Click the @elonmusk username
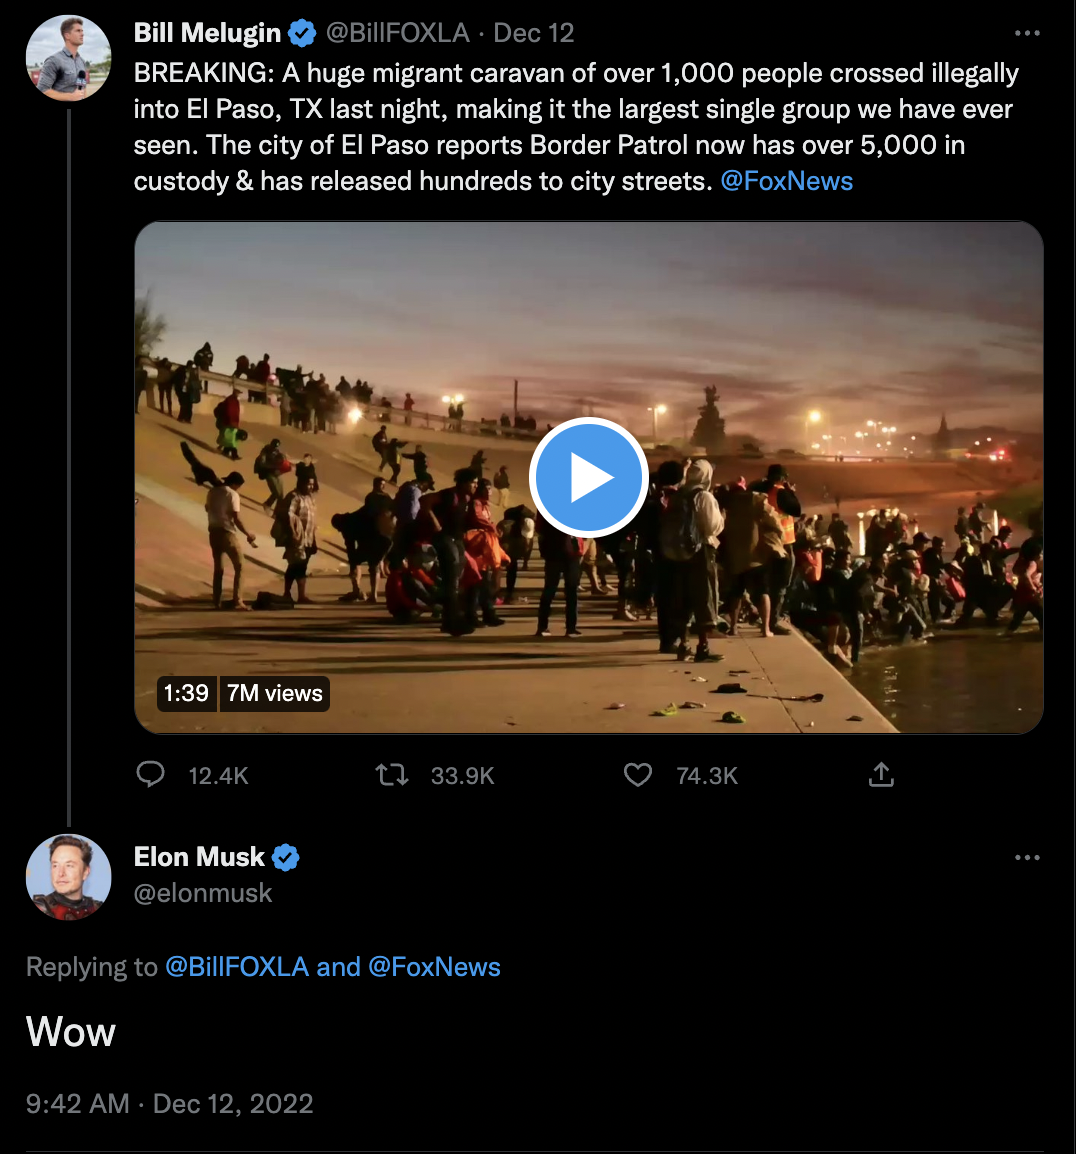Screen dimensions: 1076x1154 (x=203, y=893)
